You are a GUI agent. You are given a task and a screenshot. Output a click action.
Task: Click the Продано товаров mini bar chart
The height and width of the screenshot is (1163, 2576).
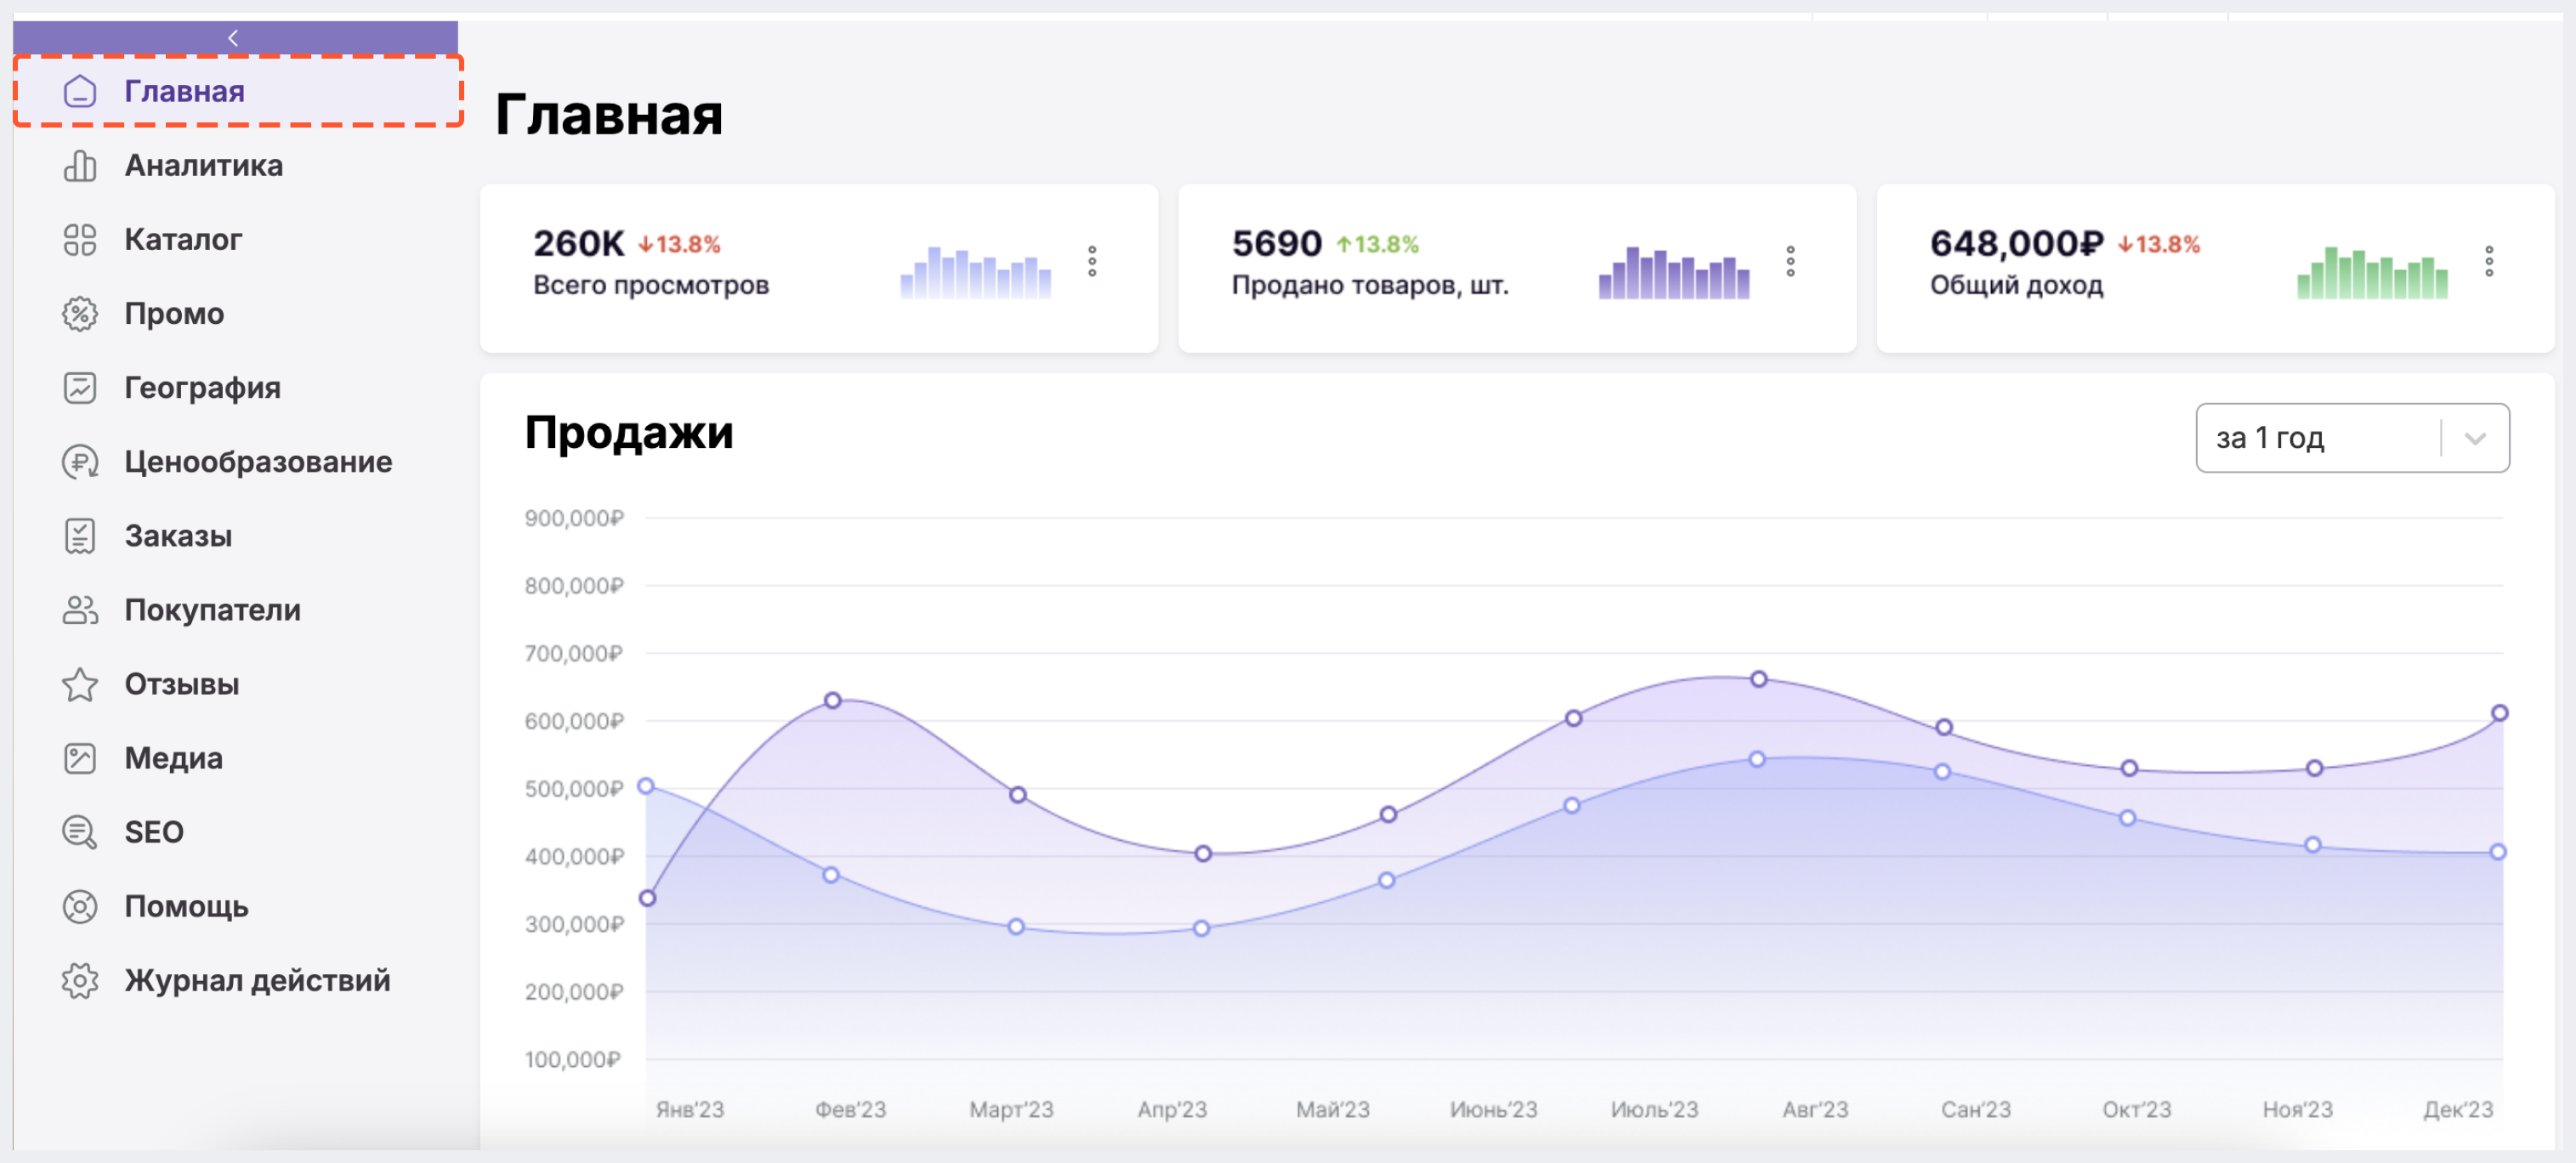[1674, 272]
